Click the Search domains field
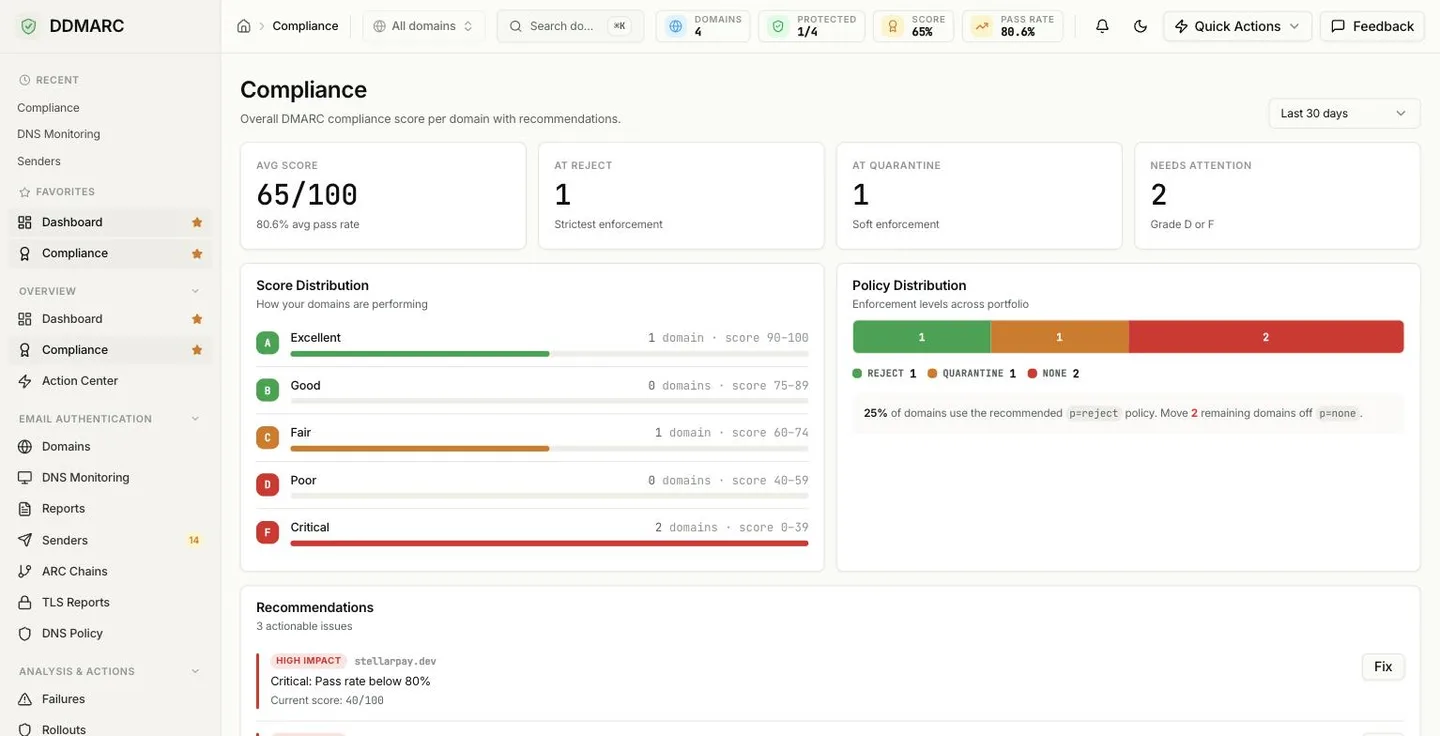1440x736 pixels. click(570, 26)
